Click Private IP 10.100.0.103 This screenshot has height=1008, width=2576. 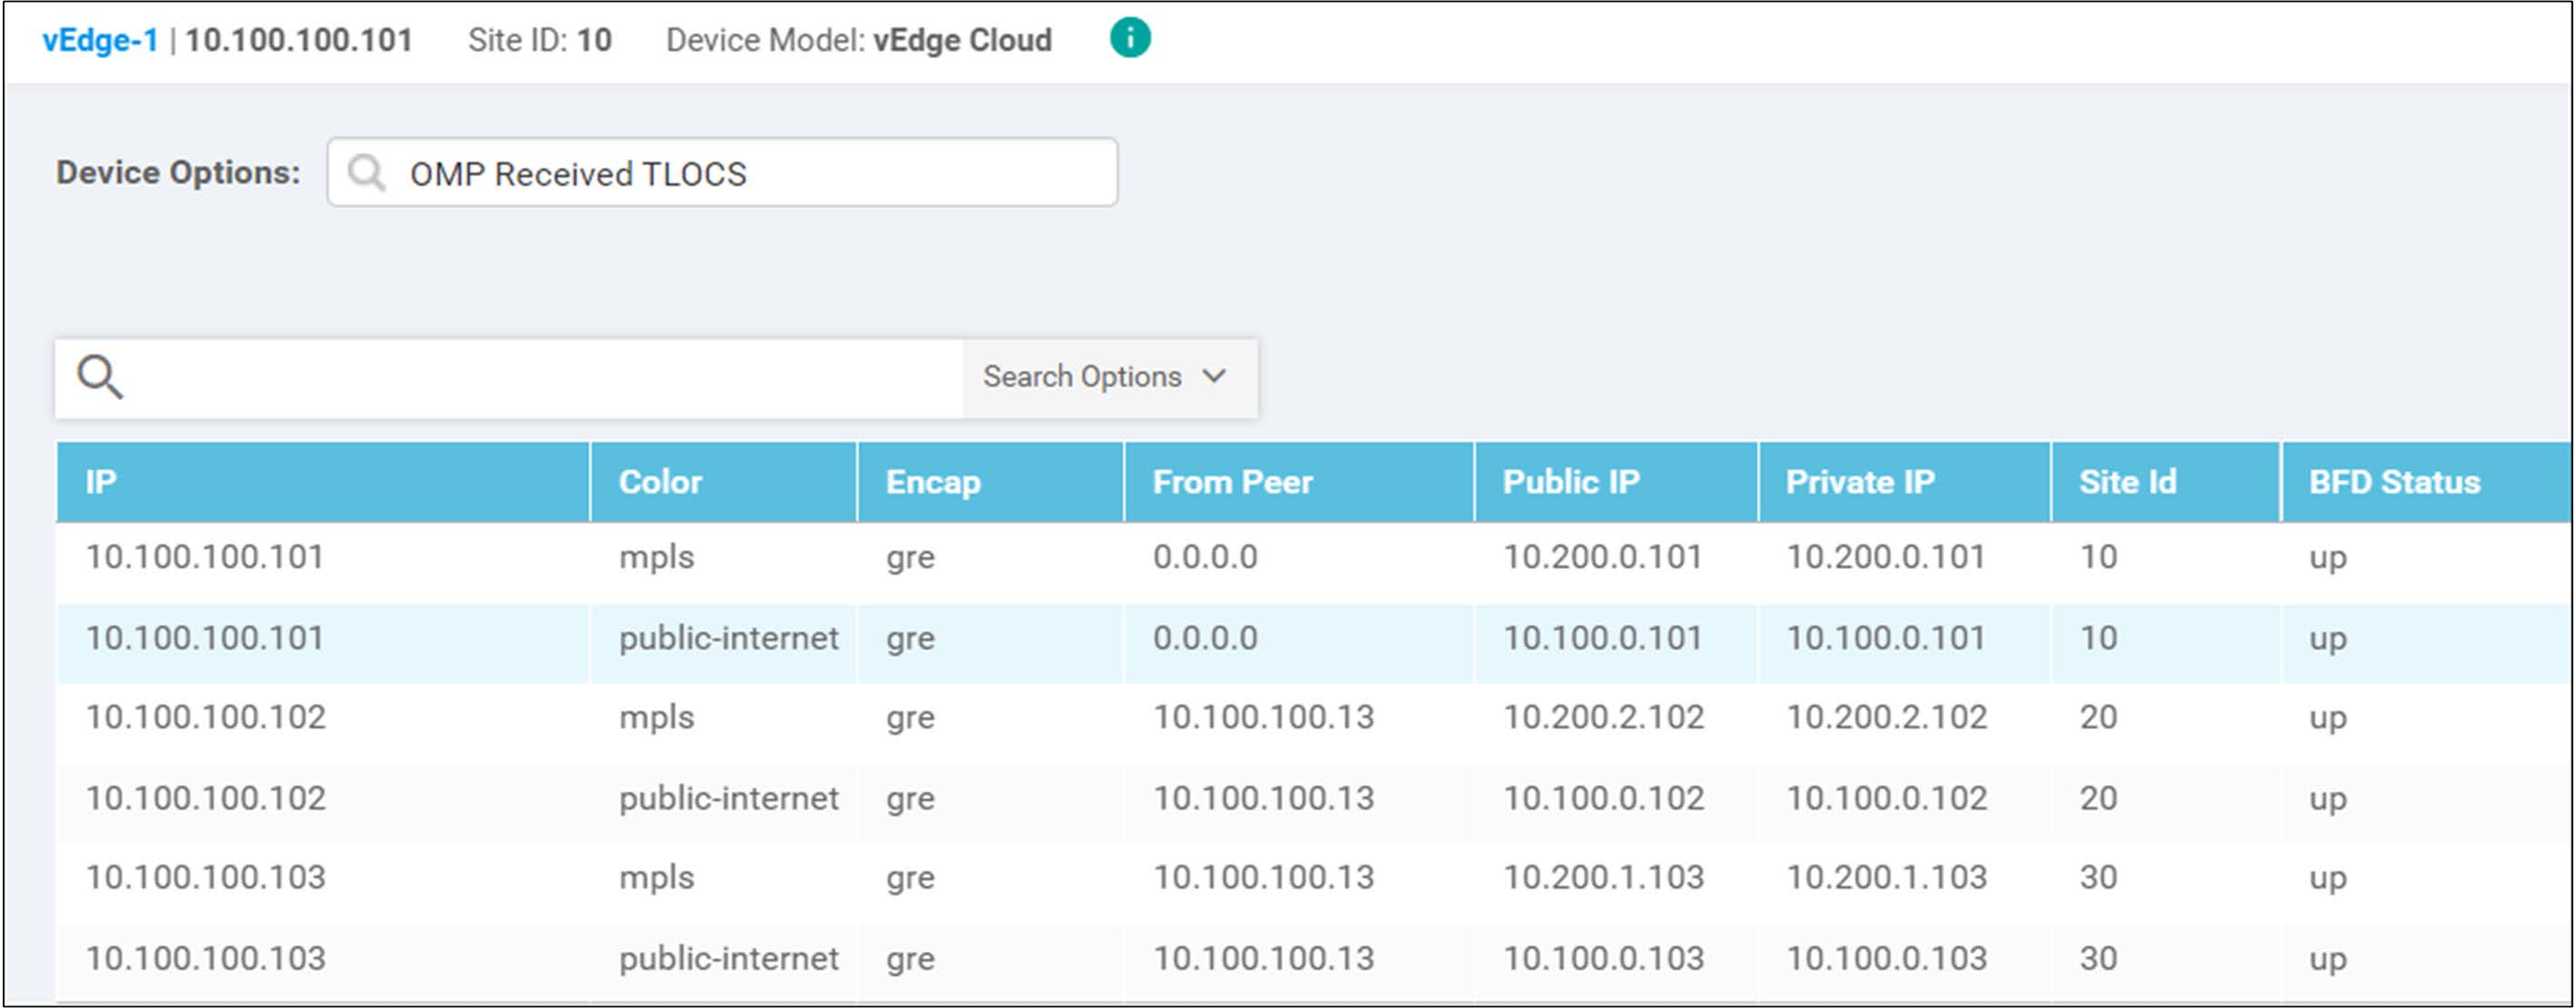coord(1887,958)
